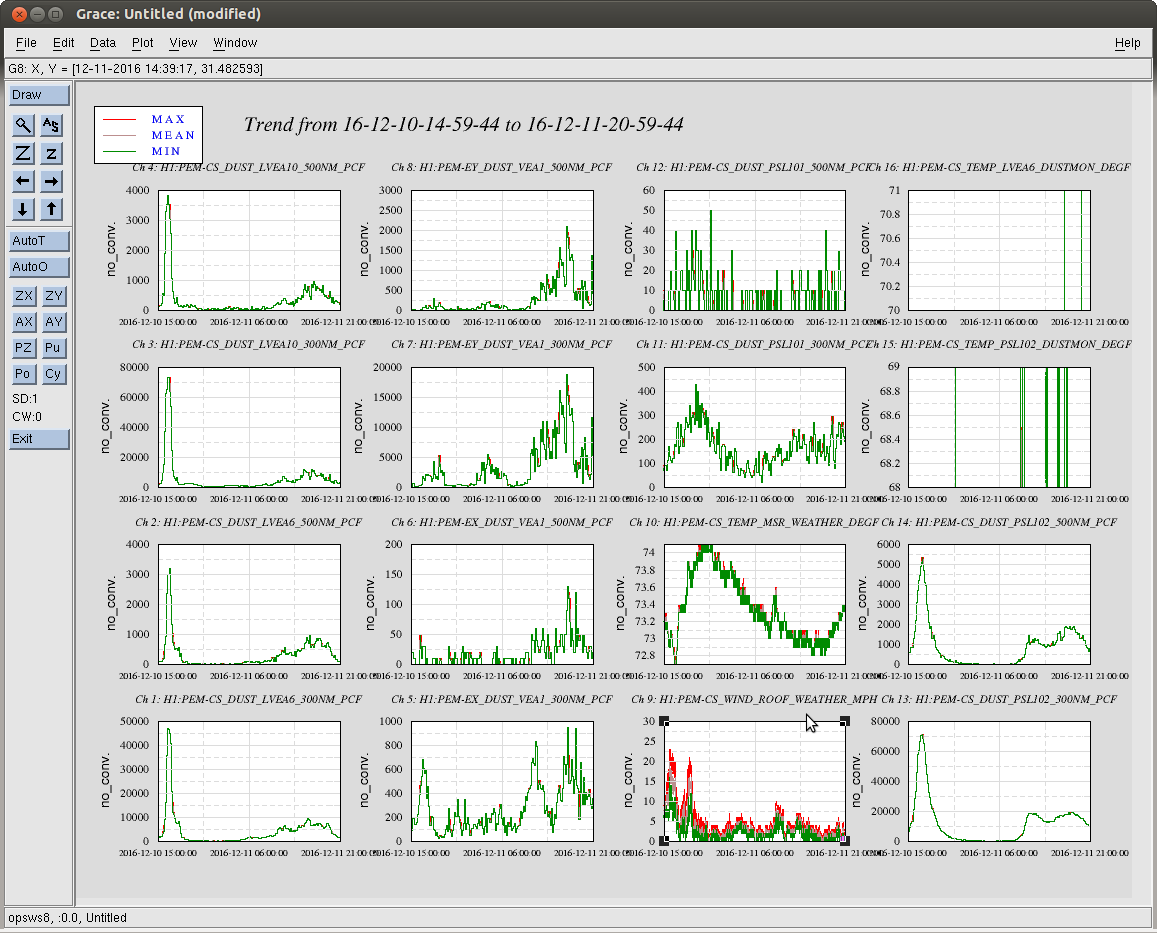Click the 'Trend from' title text
The image size is (1157, 933).
pos(463,124)
